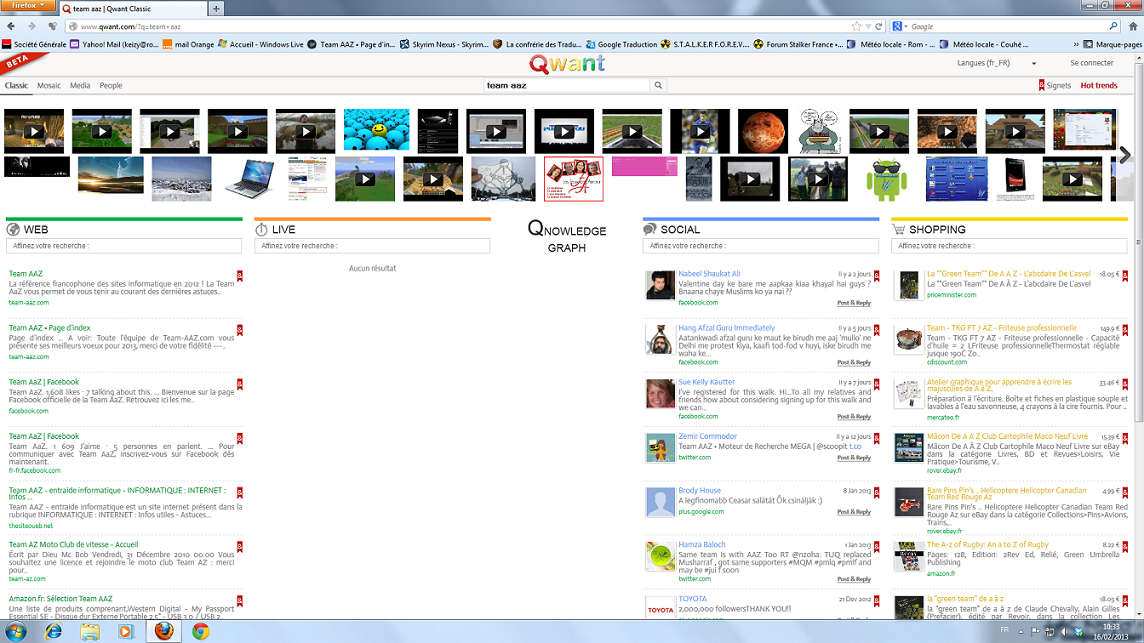Click the Se connecter link
Image resolution: width=1144 pixels, height=643 pixels.
click(x=1091, y=63)
